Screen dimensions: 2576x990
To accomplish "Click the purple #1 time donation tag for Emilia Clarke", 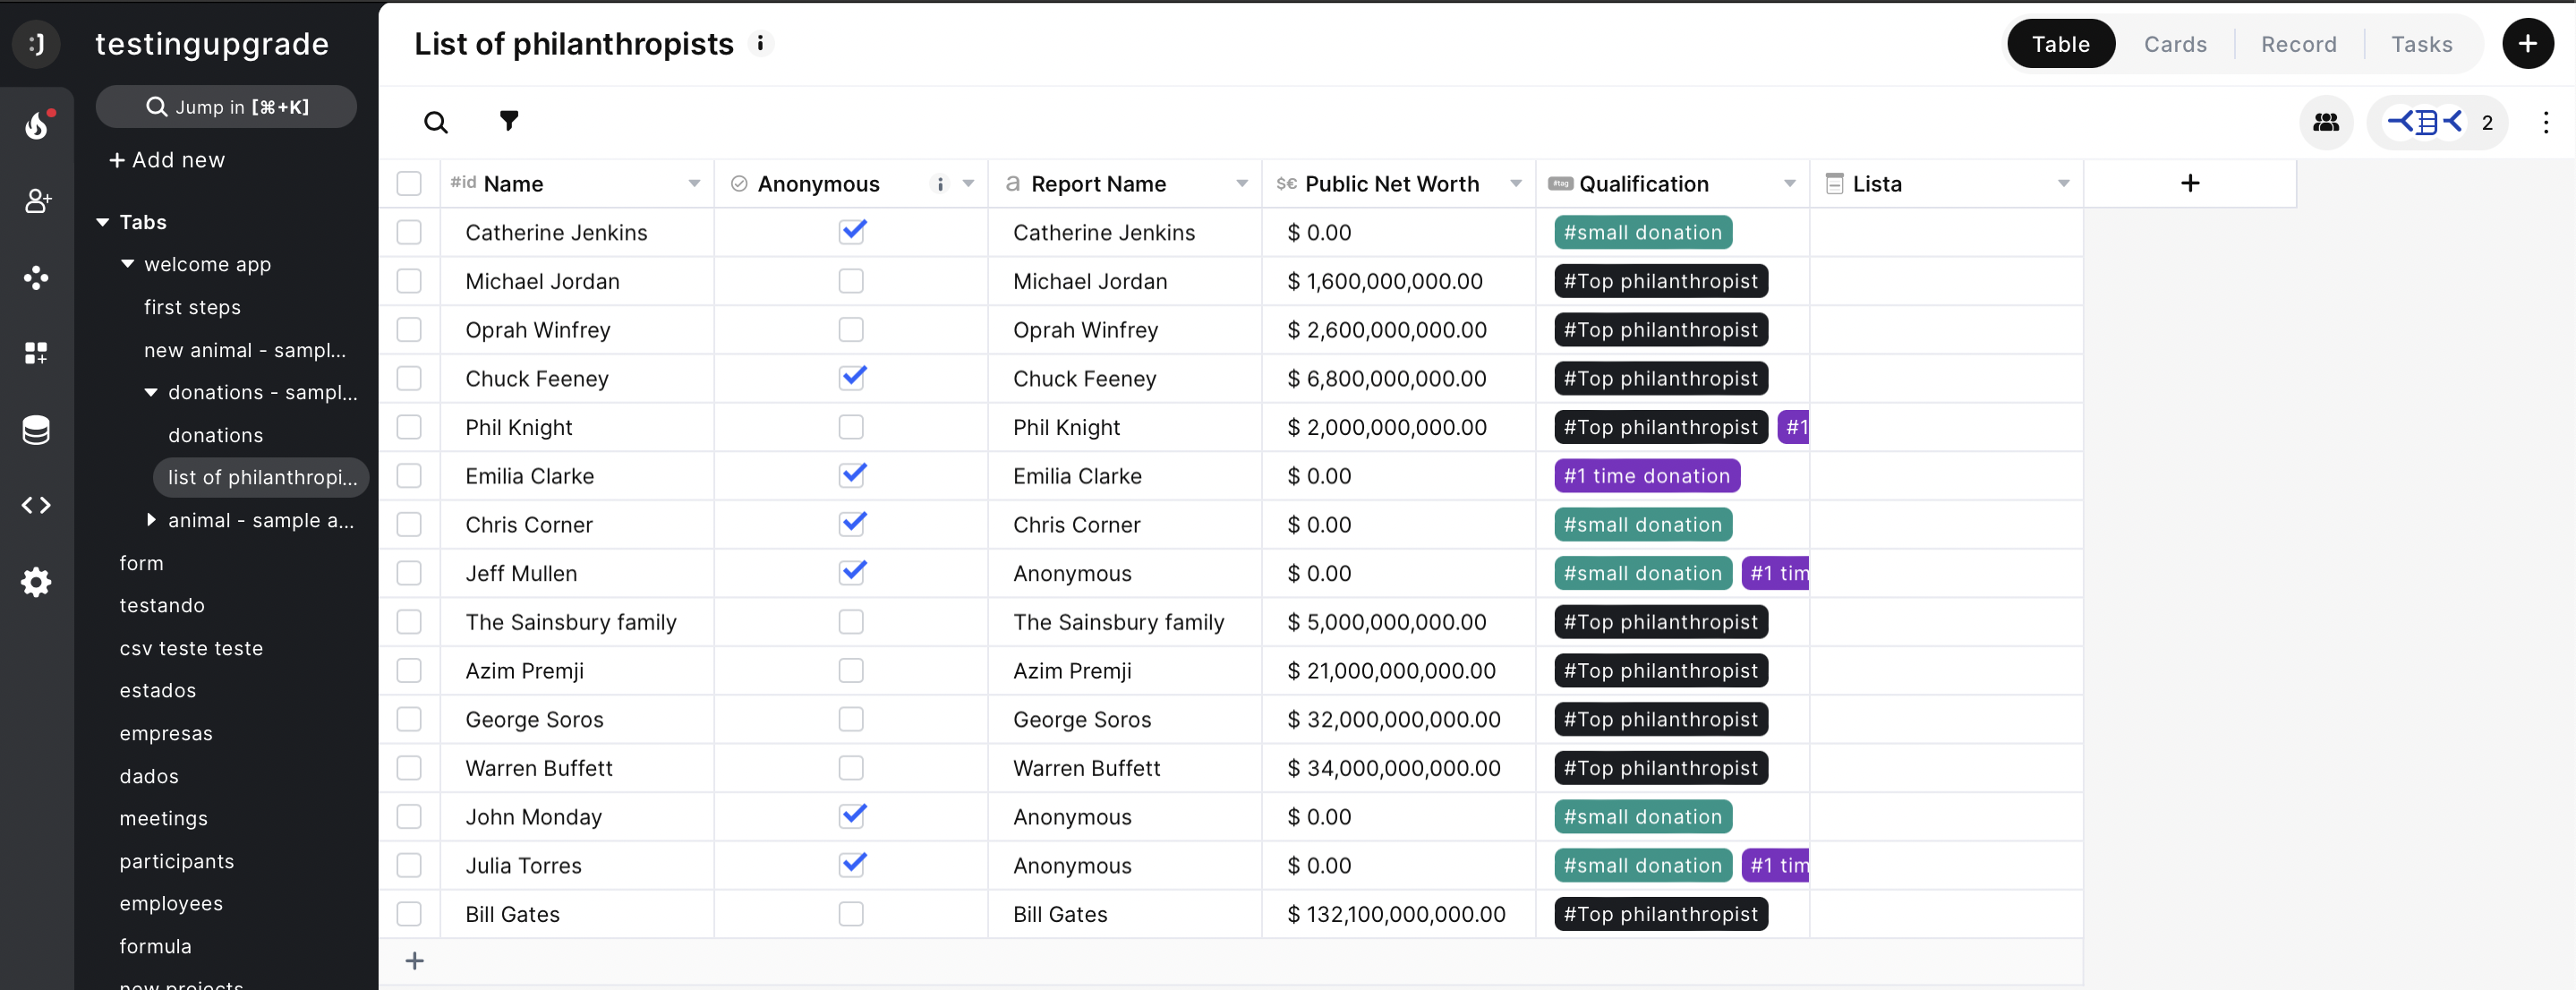I will [1646, 476].
